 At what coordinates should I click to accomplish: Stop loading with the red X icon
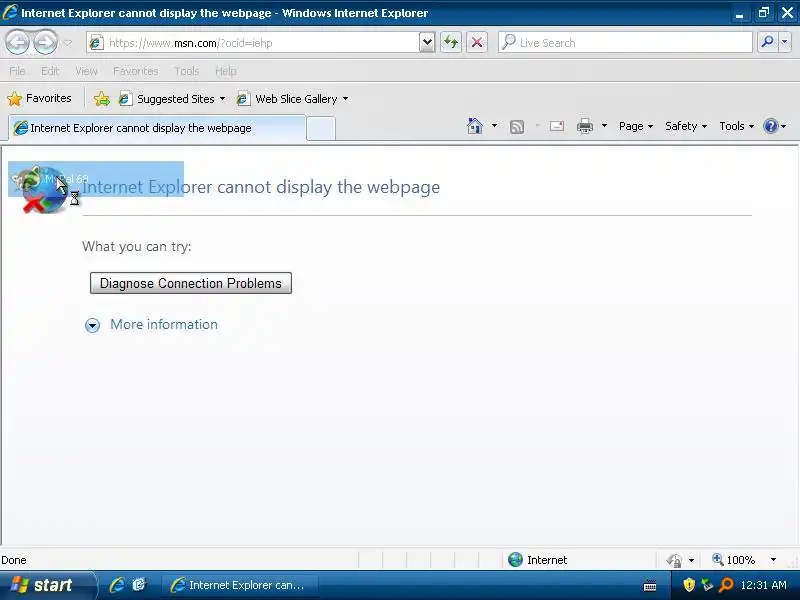[x=477, y=42]
